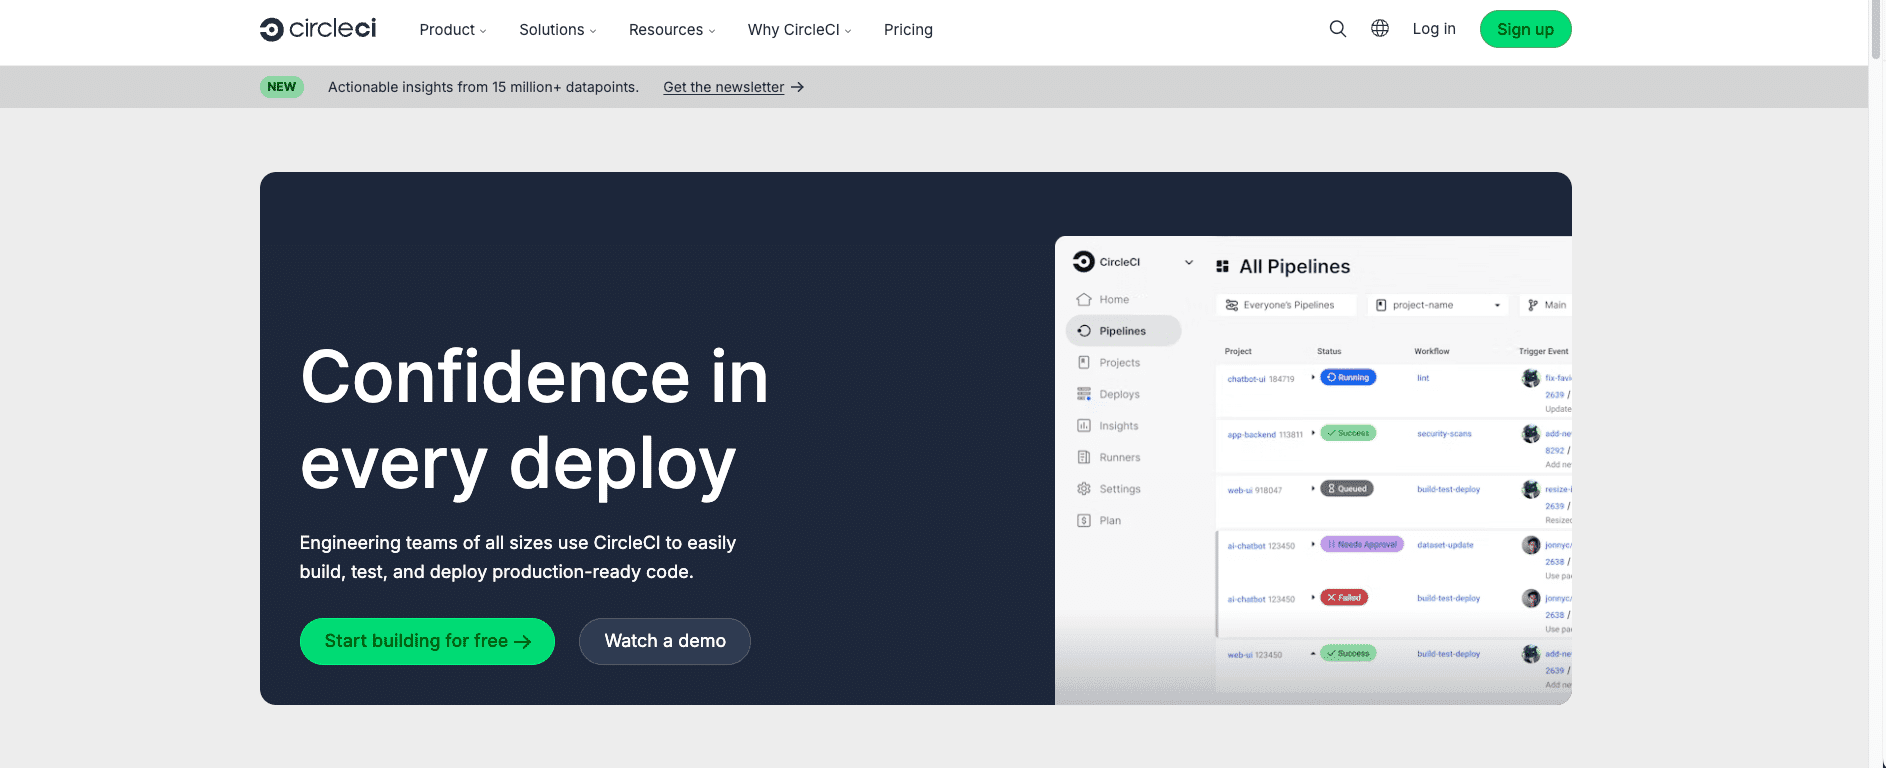This screenshot has height=768, width=1886.
Task: Click the green Sign up button
Action: [1525, 29]
